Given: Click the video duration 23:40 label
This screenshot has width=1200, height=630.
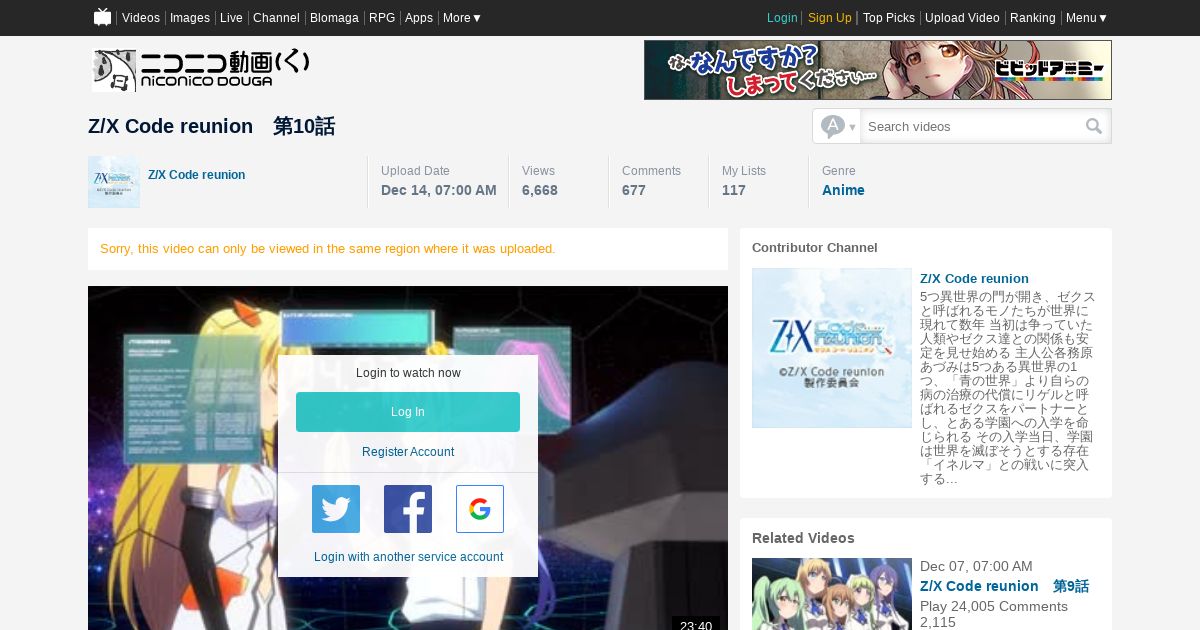Looking at the screenshot, I should pos(696,625).
